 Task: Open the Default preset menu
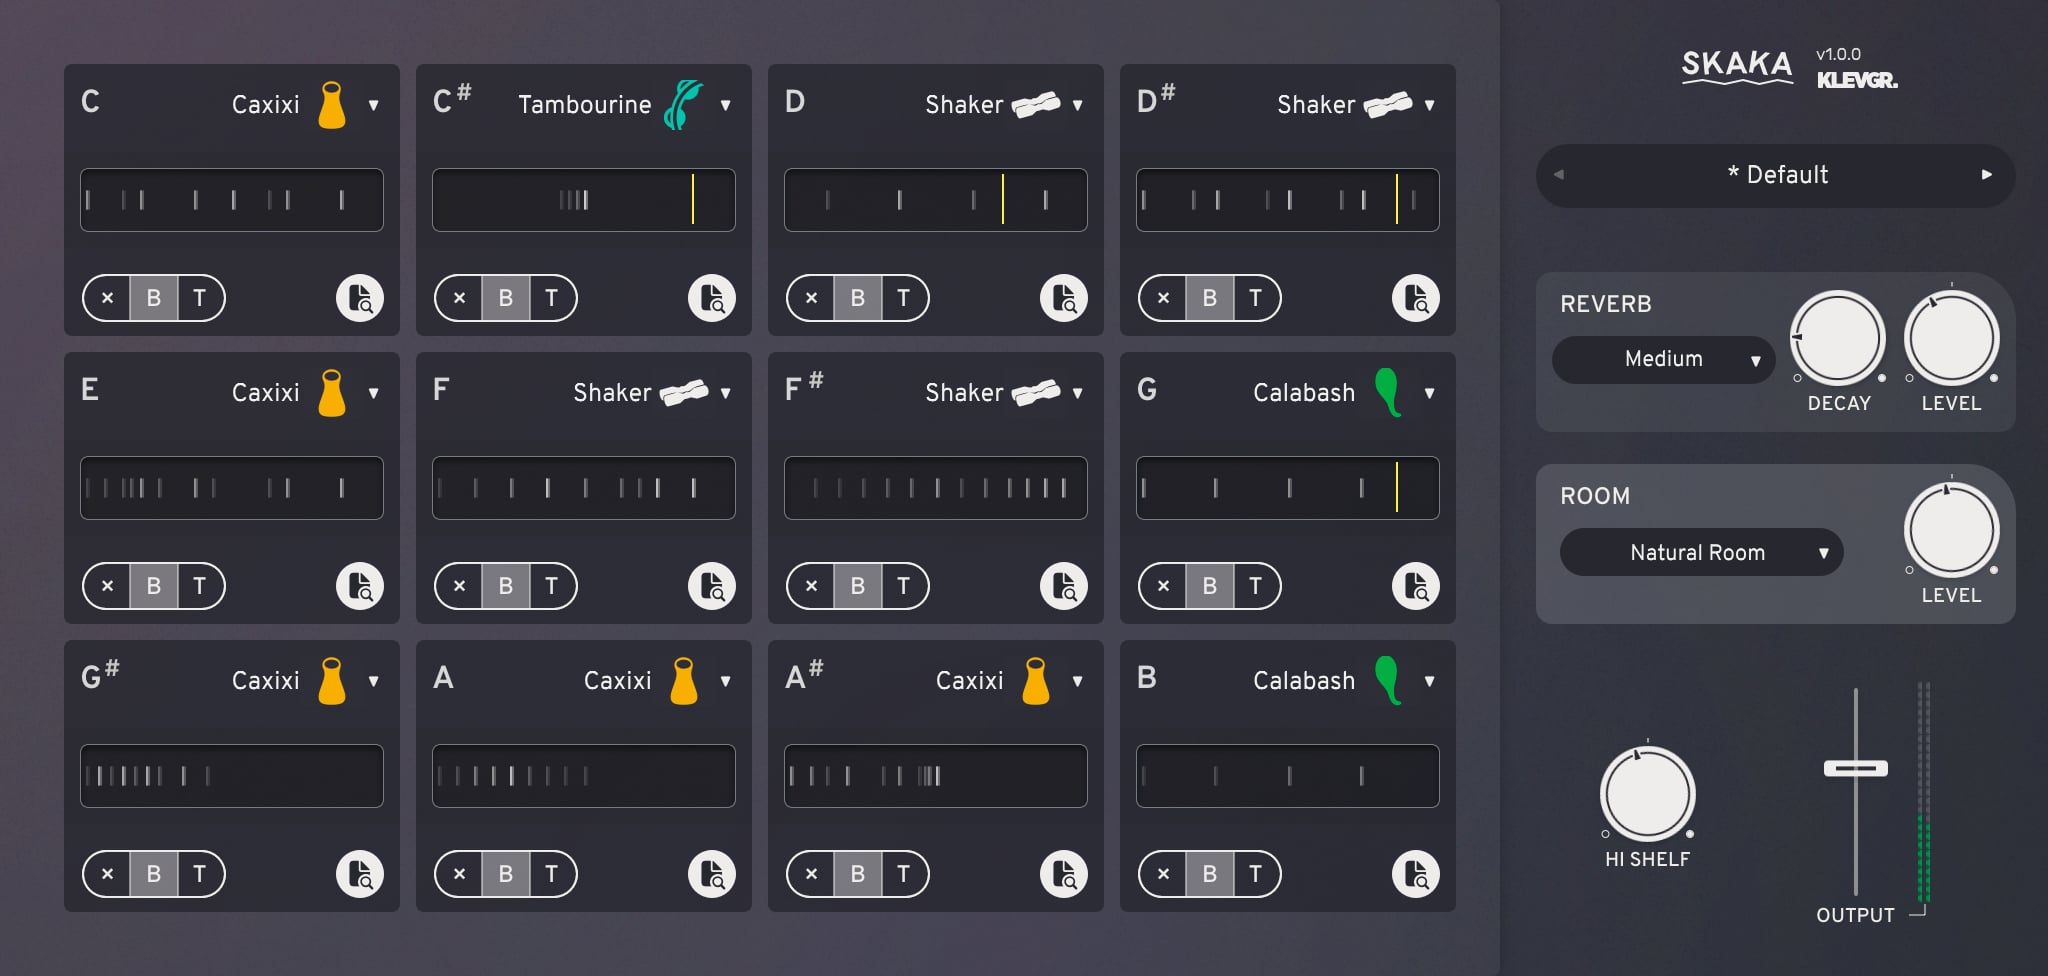pos(1777,175)
